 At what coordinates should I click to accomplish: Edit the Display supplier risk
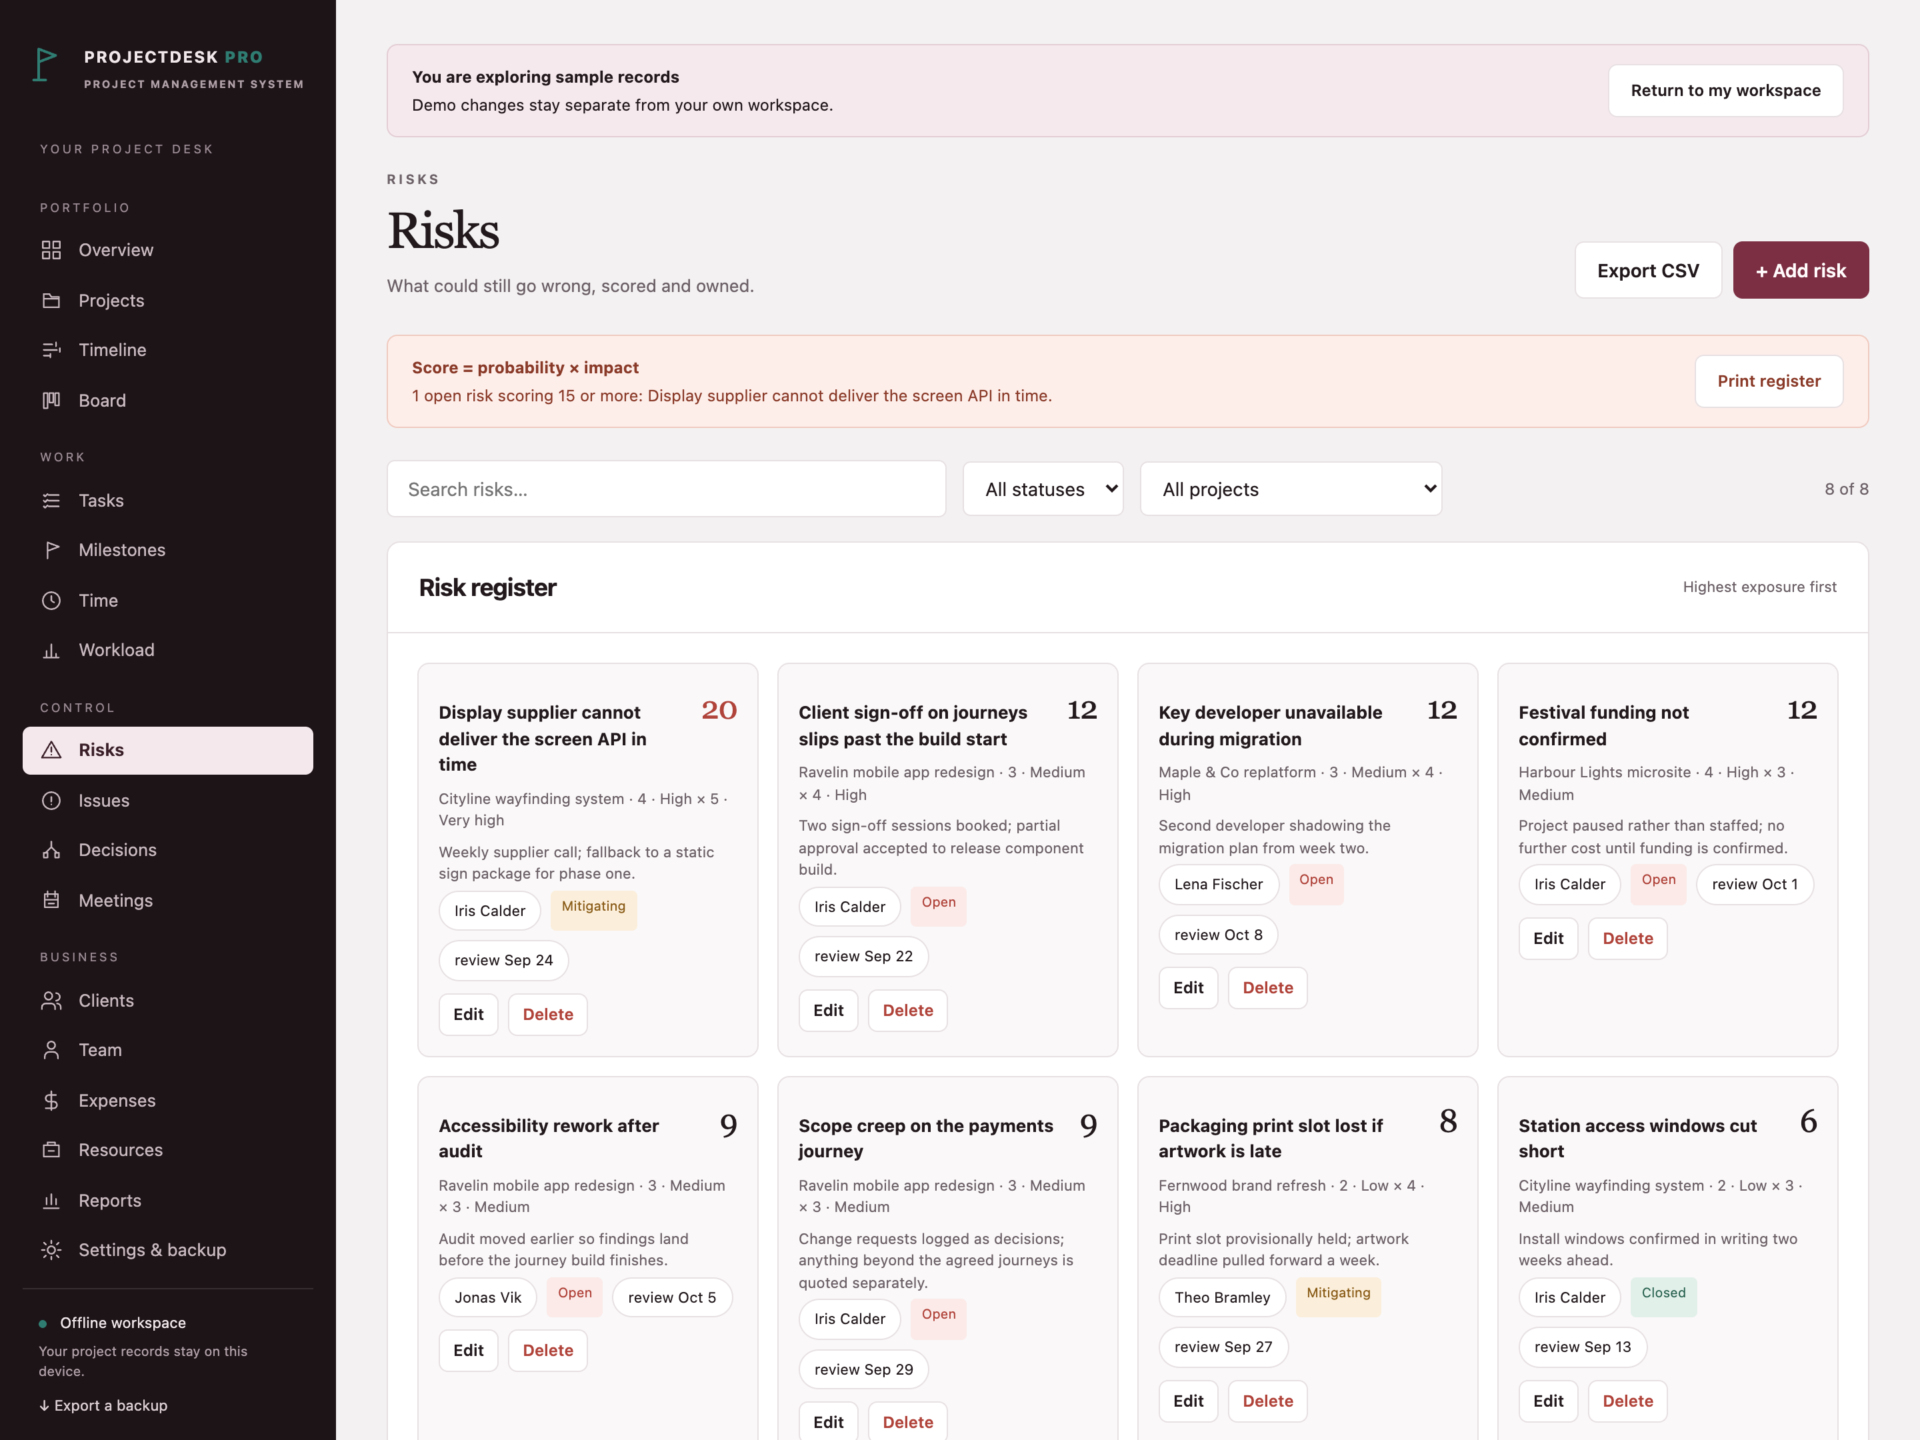point(468,1014)
